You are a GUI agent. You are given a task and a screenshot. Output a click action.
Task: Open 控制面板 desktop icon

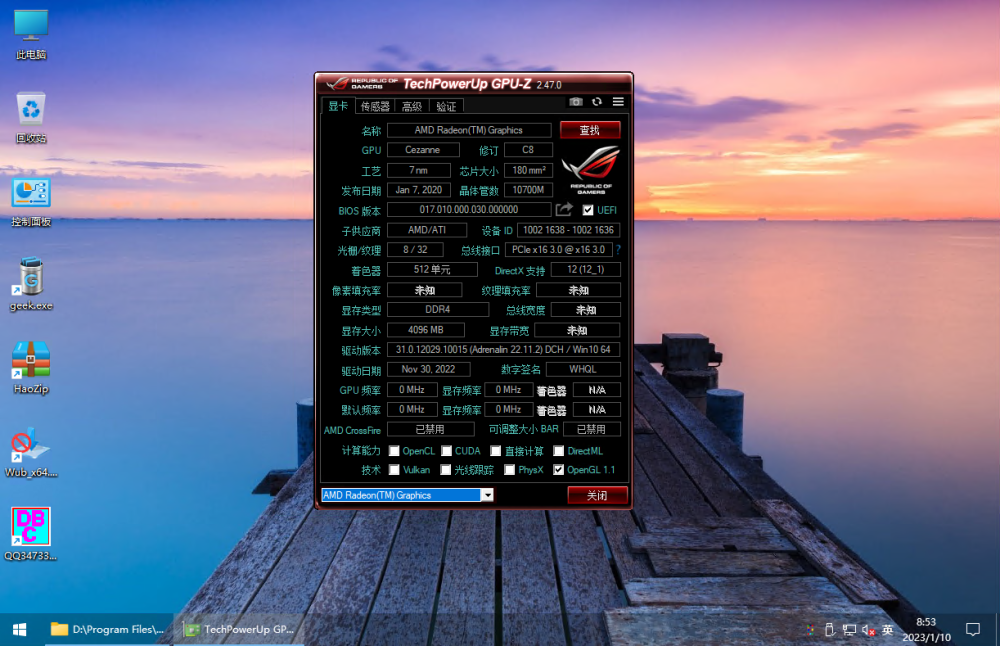31,202
